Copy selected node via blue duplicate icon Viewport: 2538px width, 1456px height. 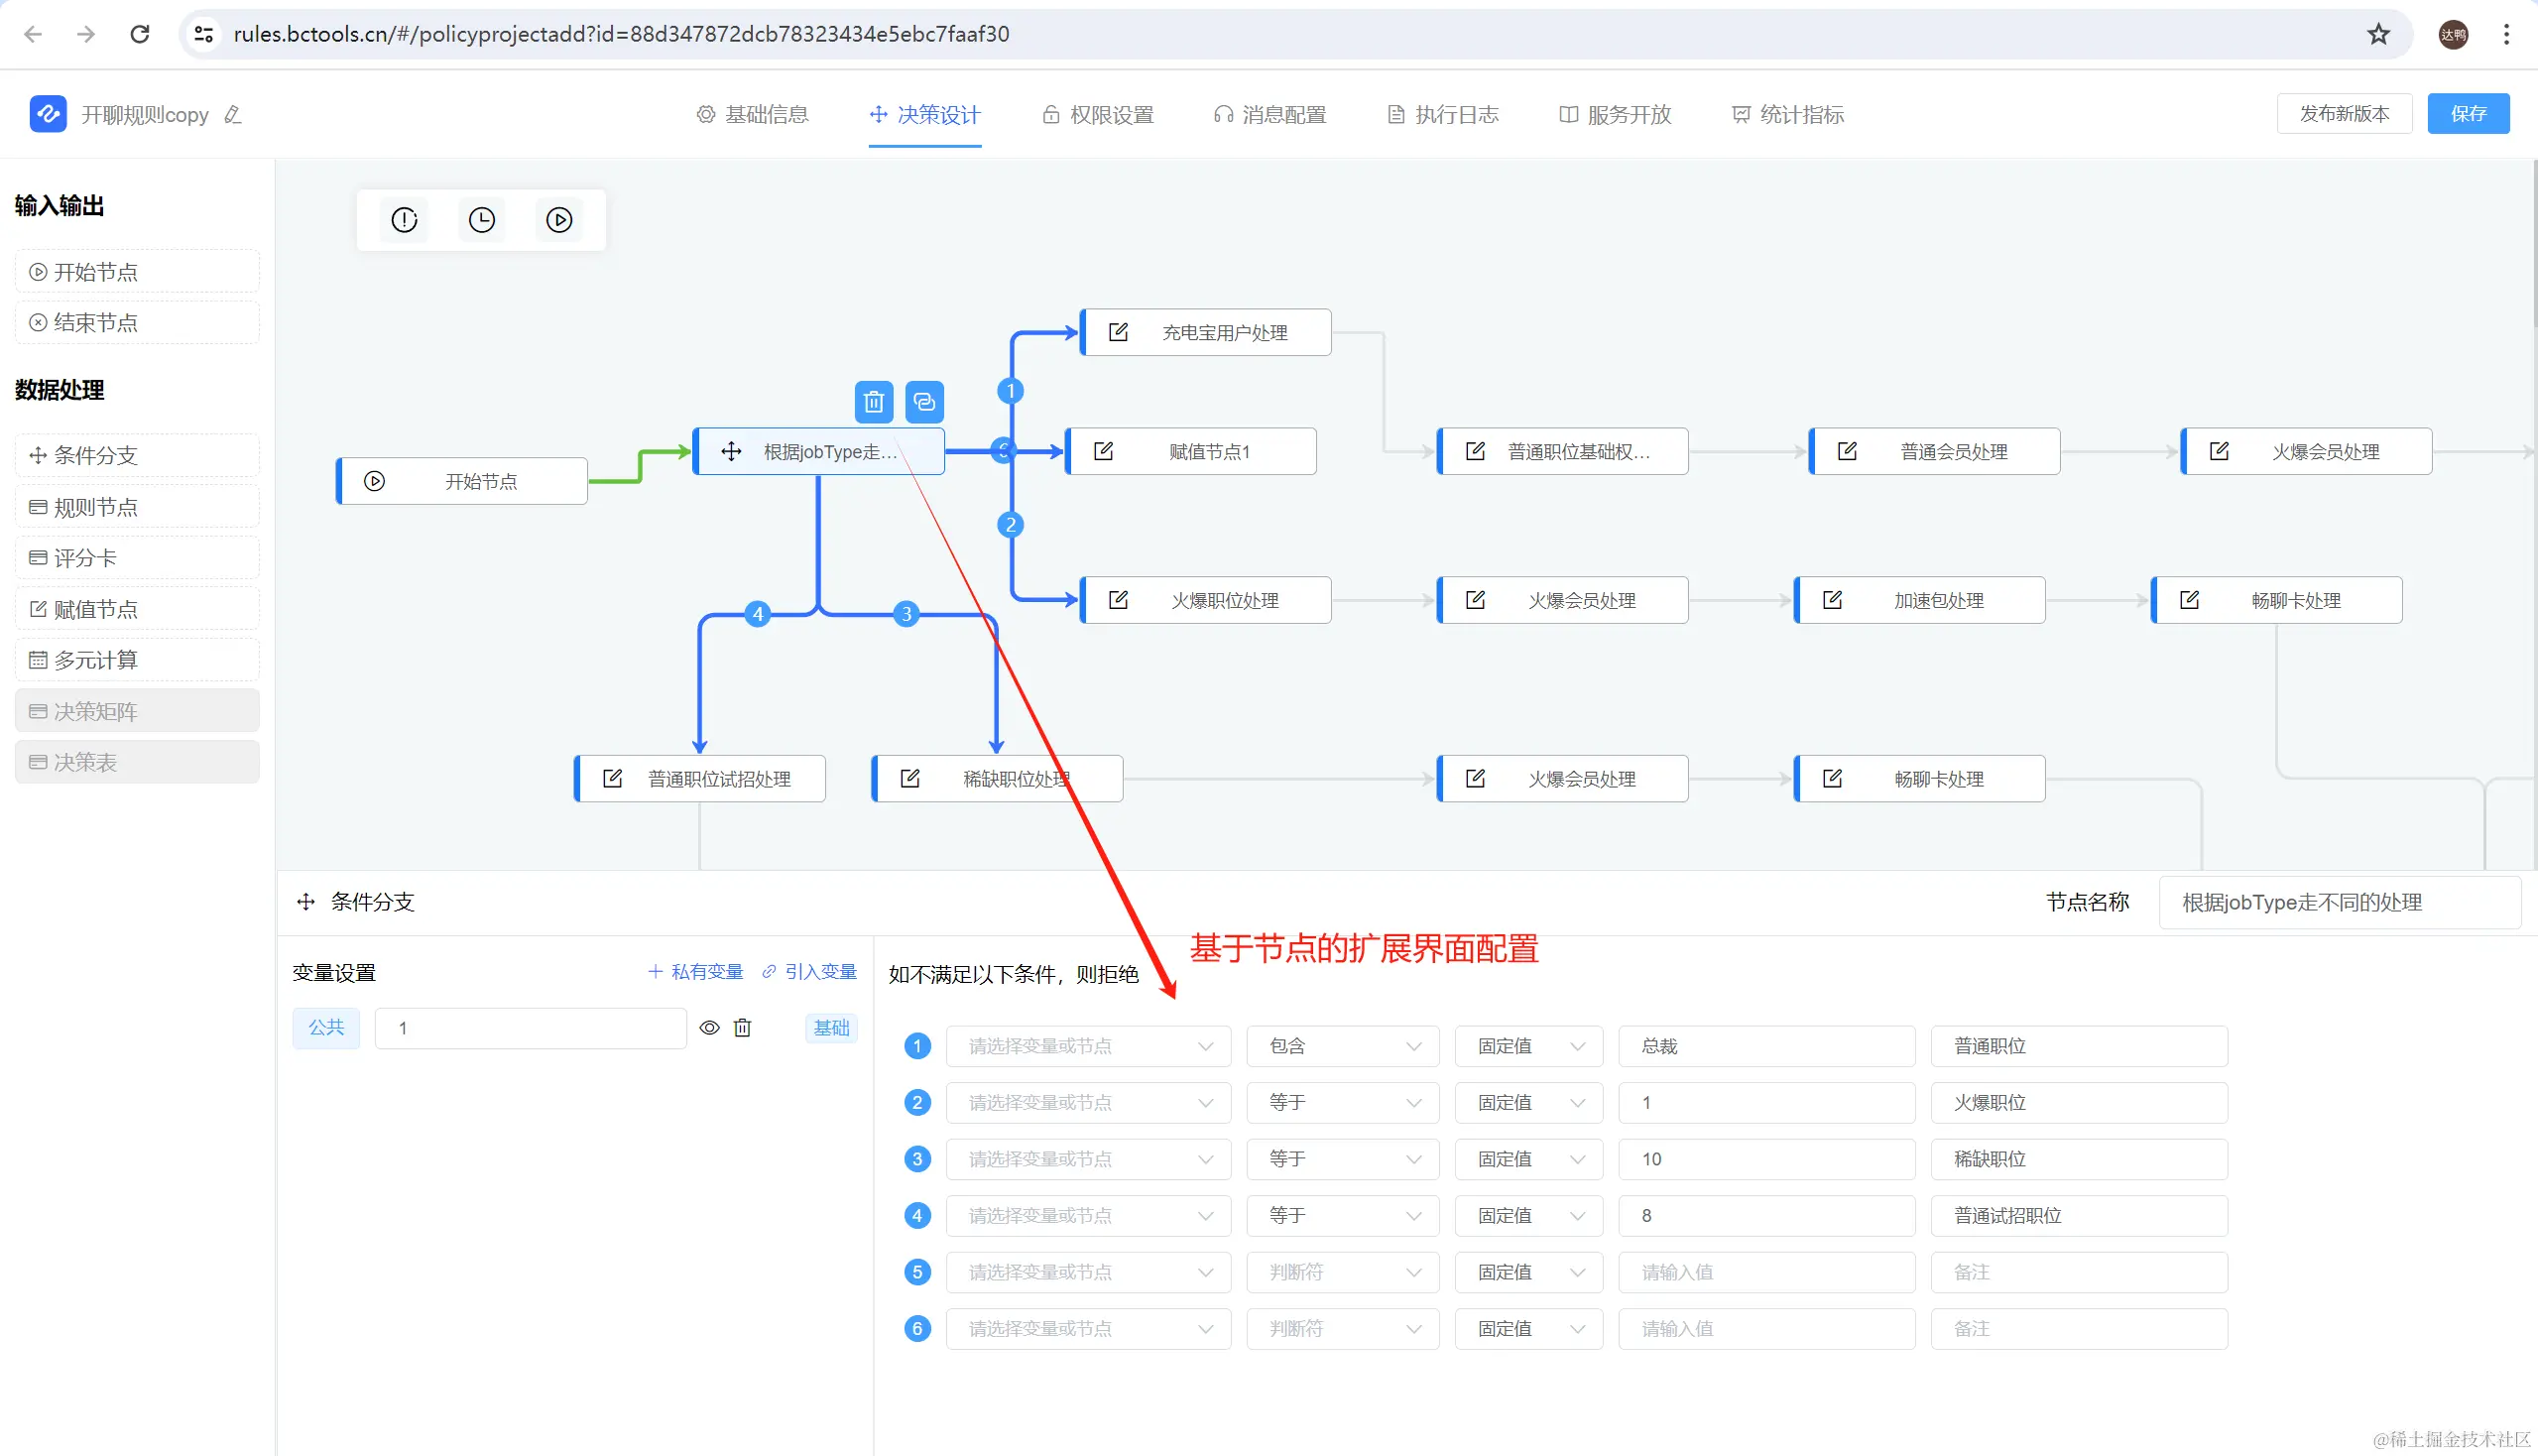coord(924,402)
